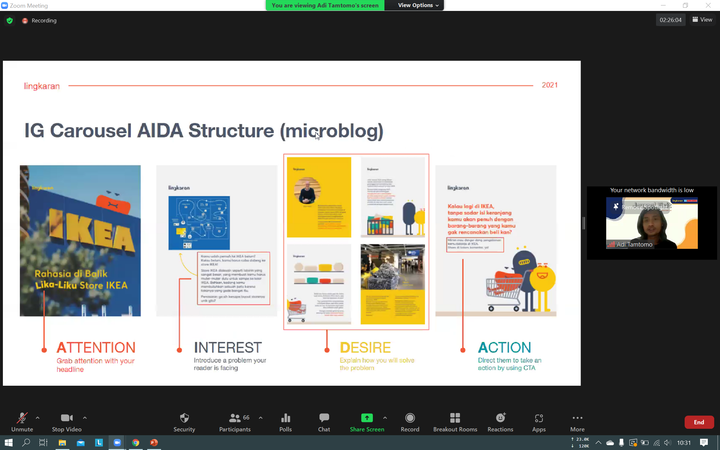Click the OneDrive cloud tray icon
This screenshot has height=450, width=720.
tap(610, 443)
